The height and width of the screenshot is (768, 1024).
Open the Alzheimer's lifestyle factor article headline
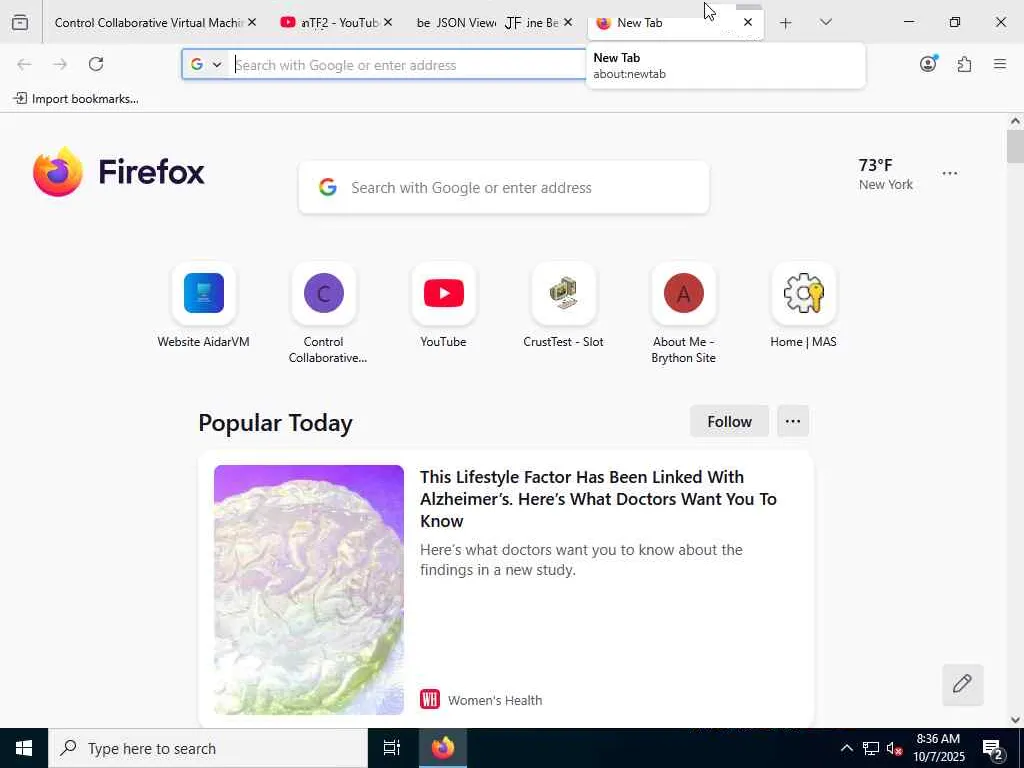(598, 499)
